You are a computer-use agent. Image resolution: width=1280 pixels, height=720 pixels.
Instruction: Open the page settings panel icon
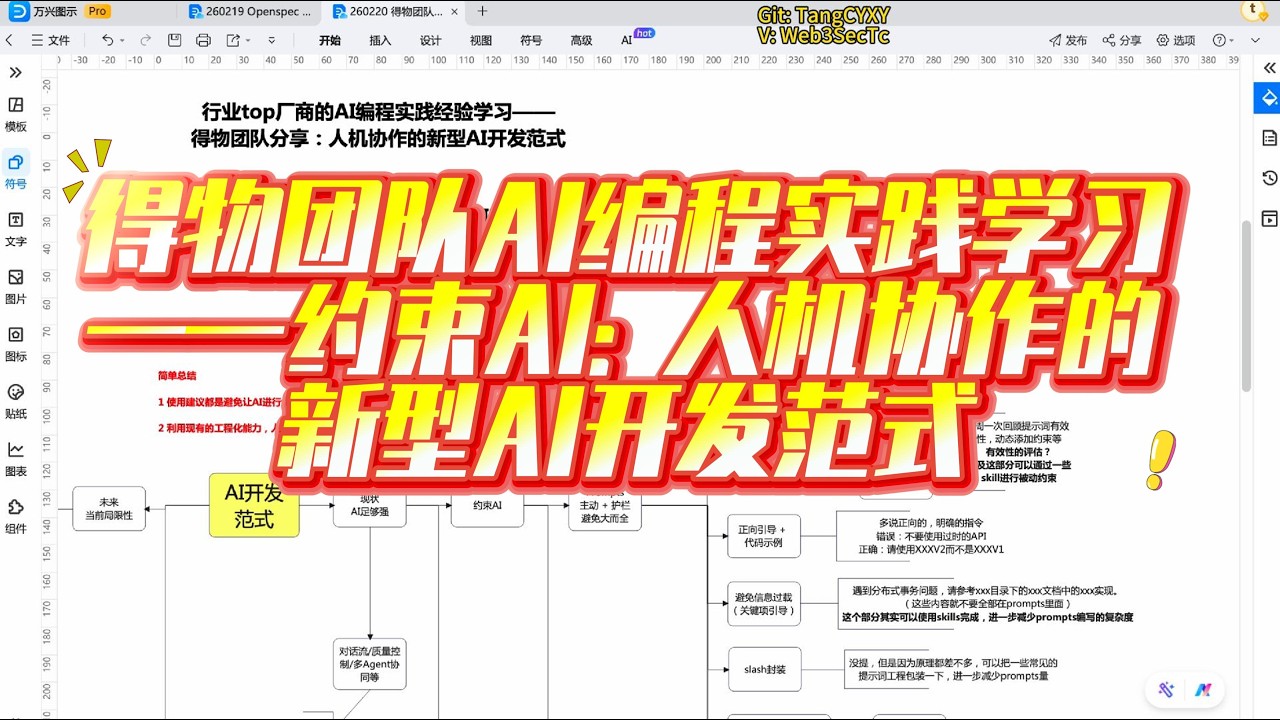click(1269, 137)
